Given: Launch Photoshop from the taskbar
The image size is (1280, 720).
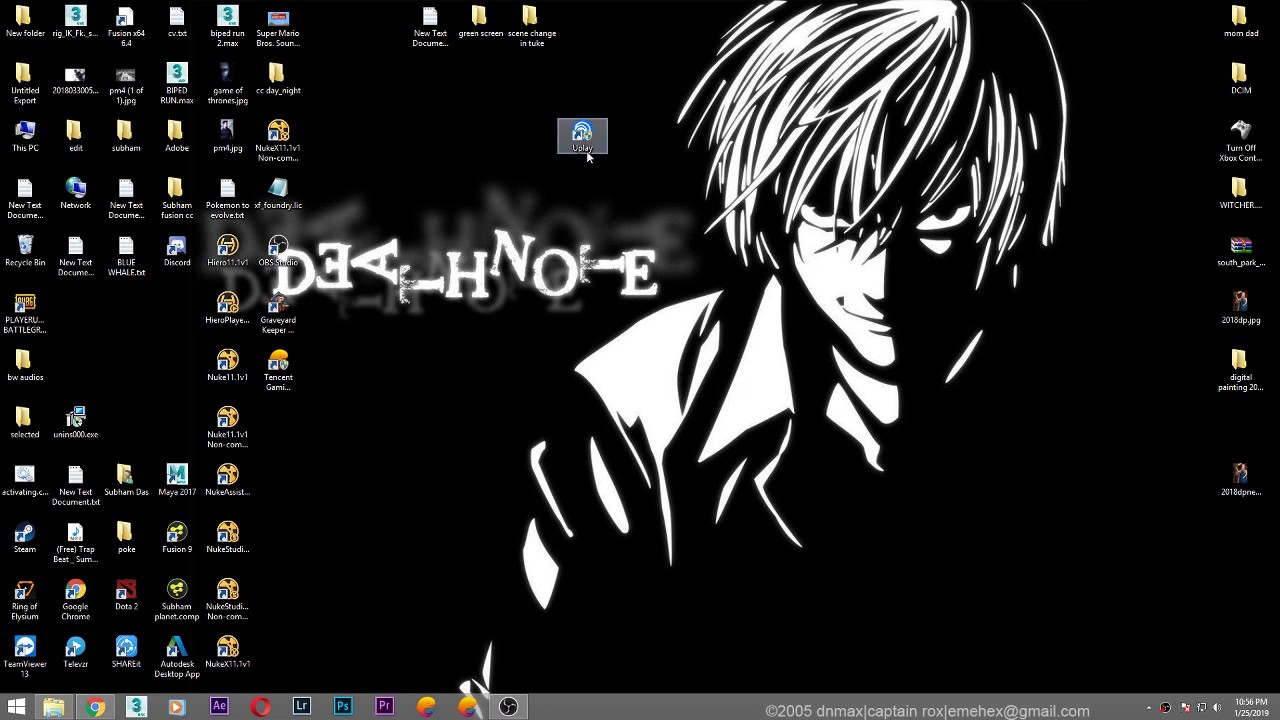Looking at the screenshot, I should pyautogui.click(x=343, y=707).
